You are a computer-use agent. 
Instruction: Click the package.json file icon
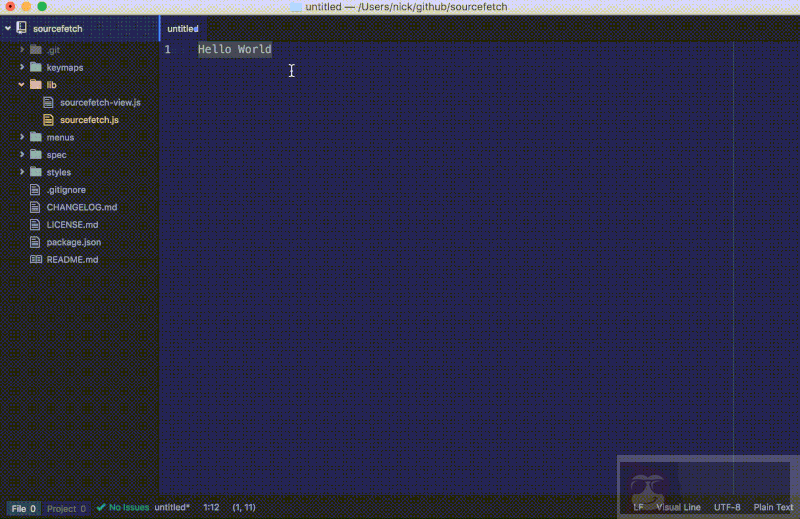pyautogui.click(x=36, y=242)
